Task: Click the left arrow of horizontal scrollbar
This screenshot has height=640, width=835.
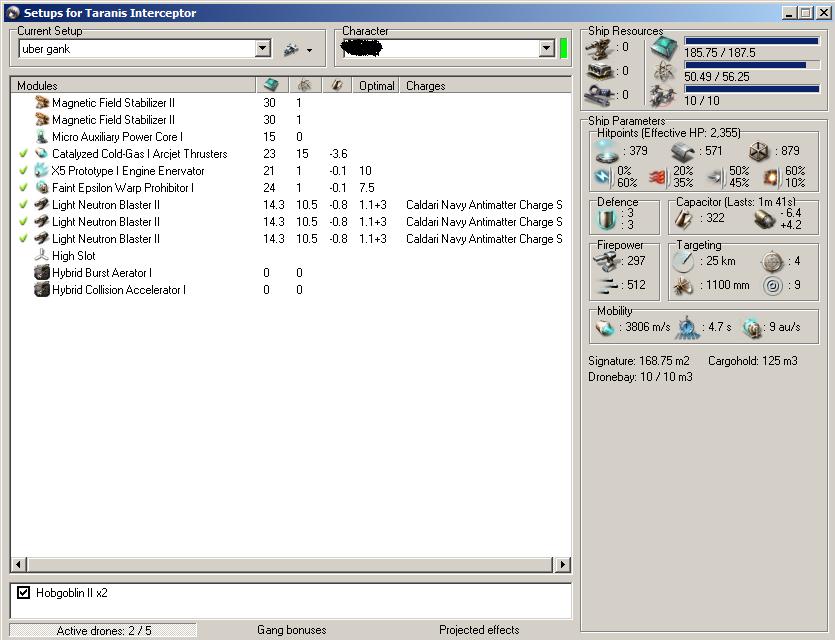Action: (x=18, y=564)
